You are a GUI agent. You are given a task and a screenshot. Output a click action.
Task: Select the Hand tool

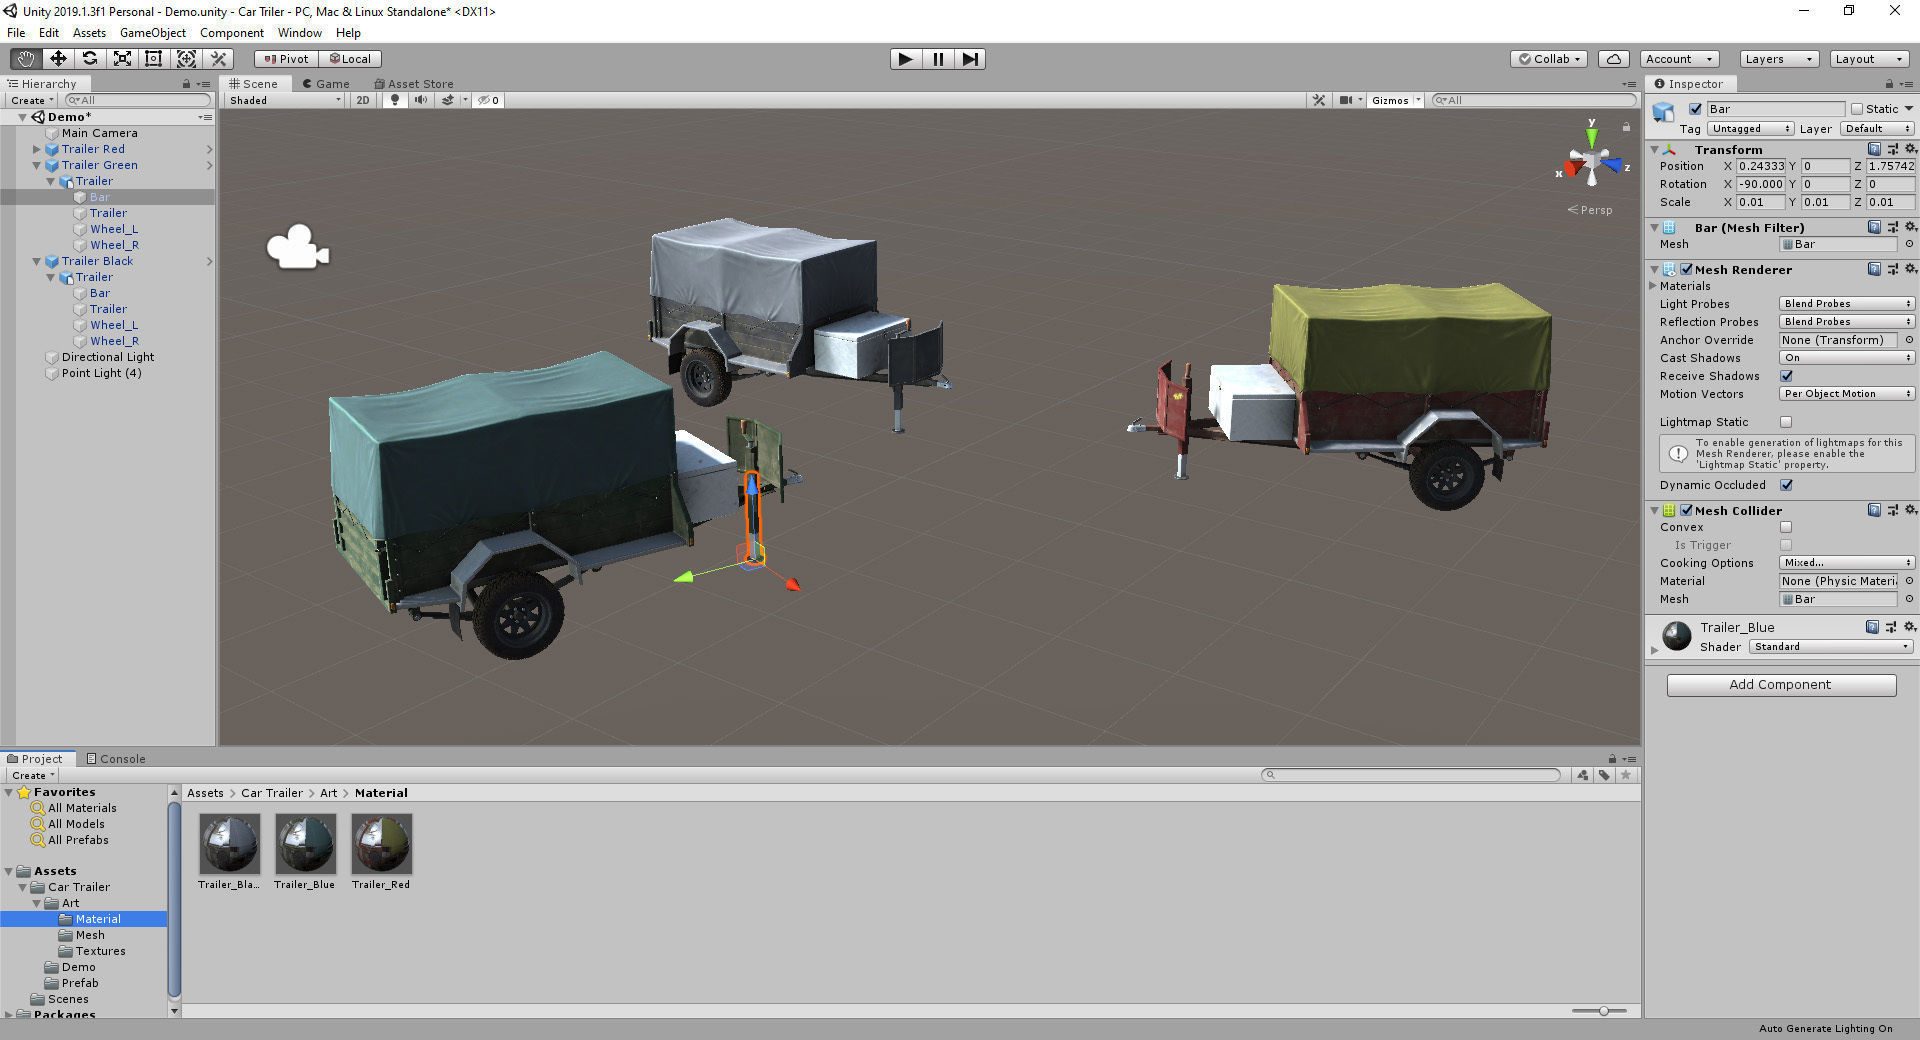click(26, 59)
